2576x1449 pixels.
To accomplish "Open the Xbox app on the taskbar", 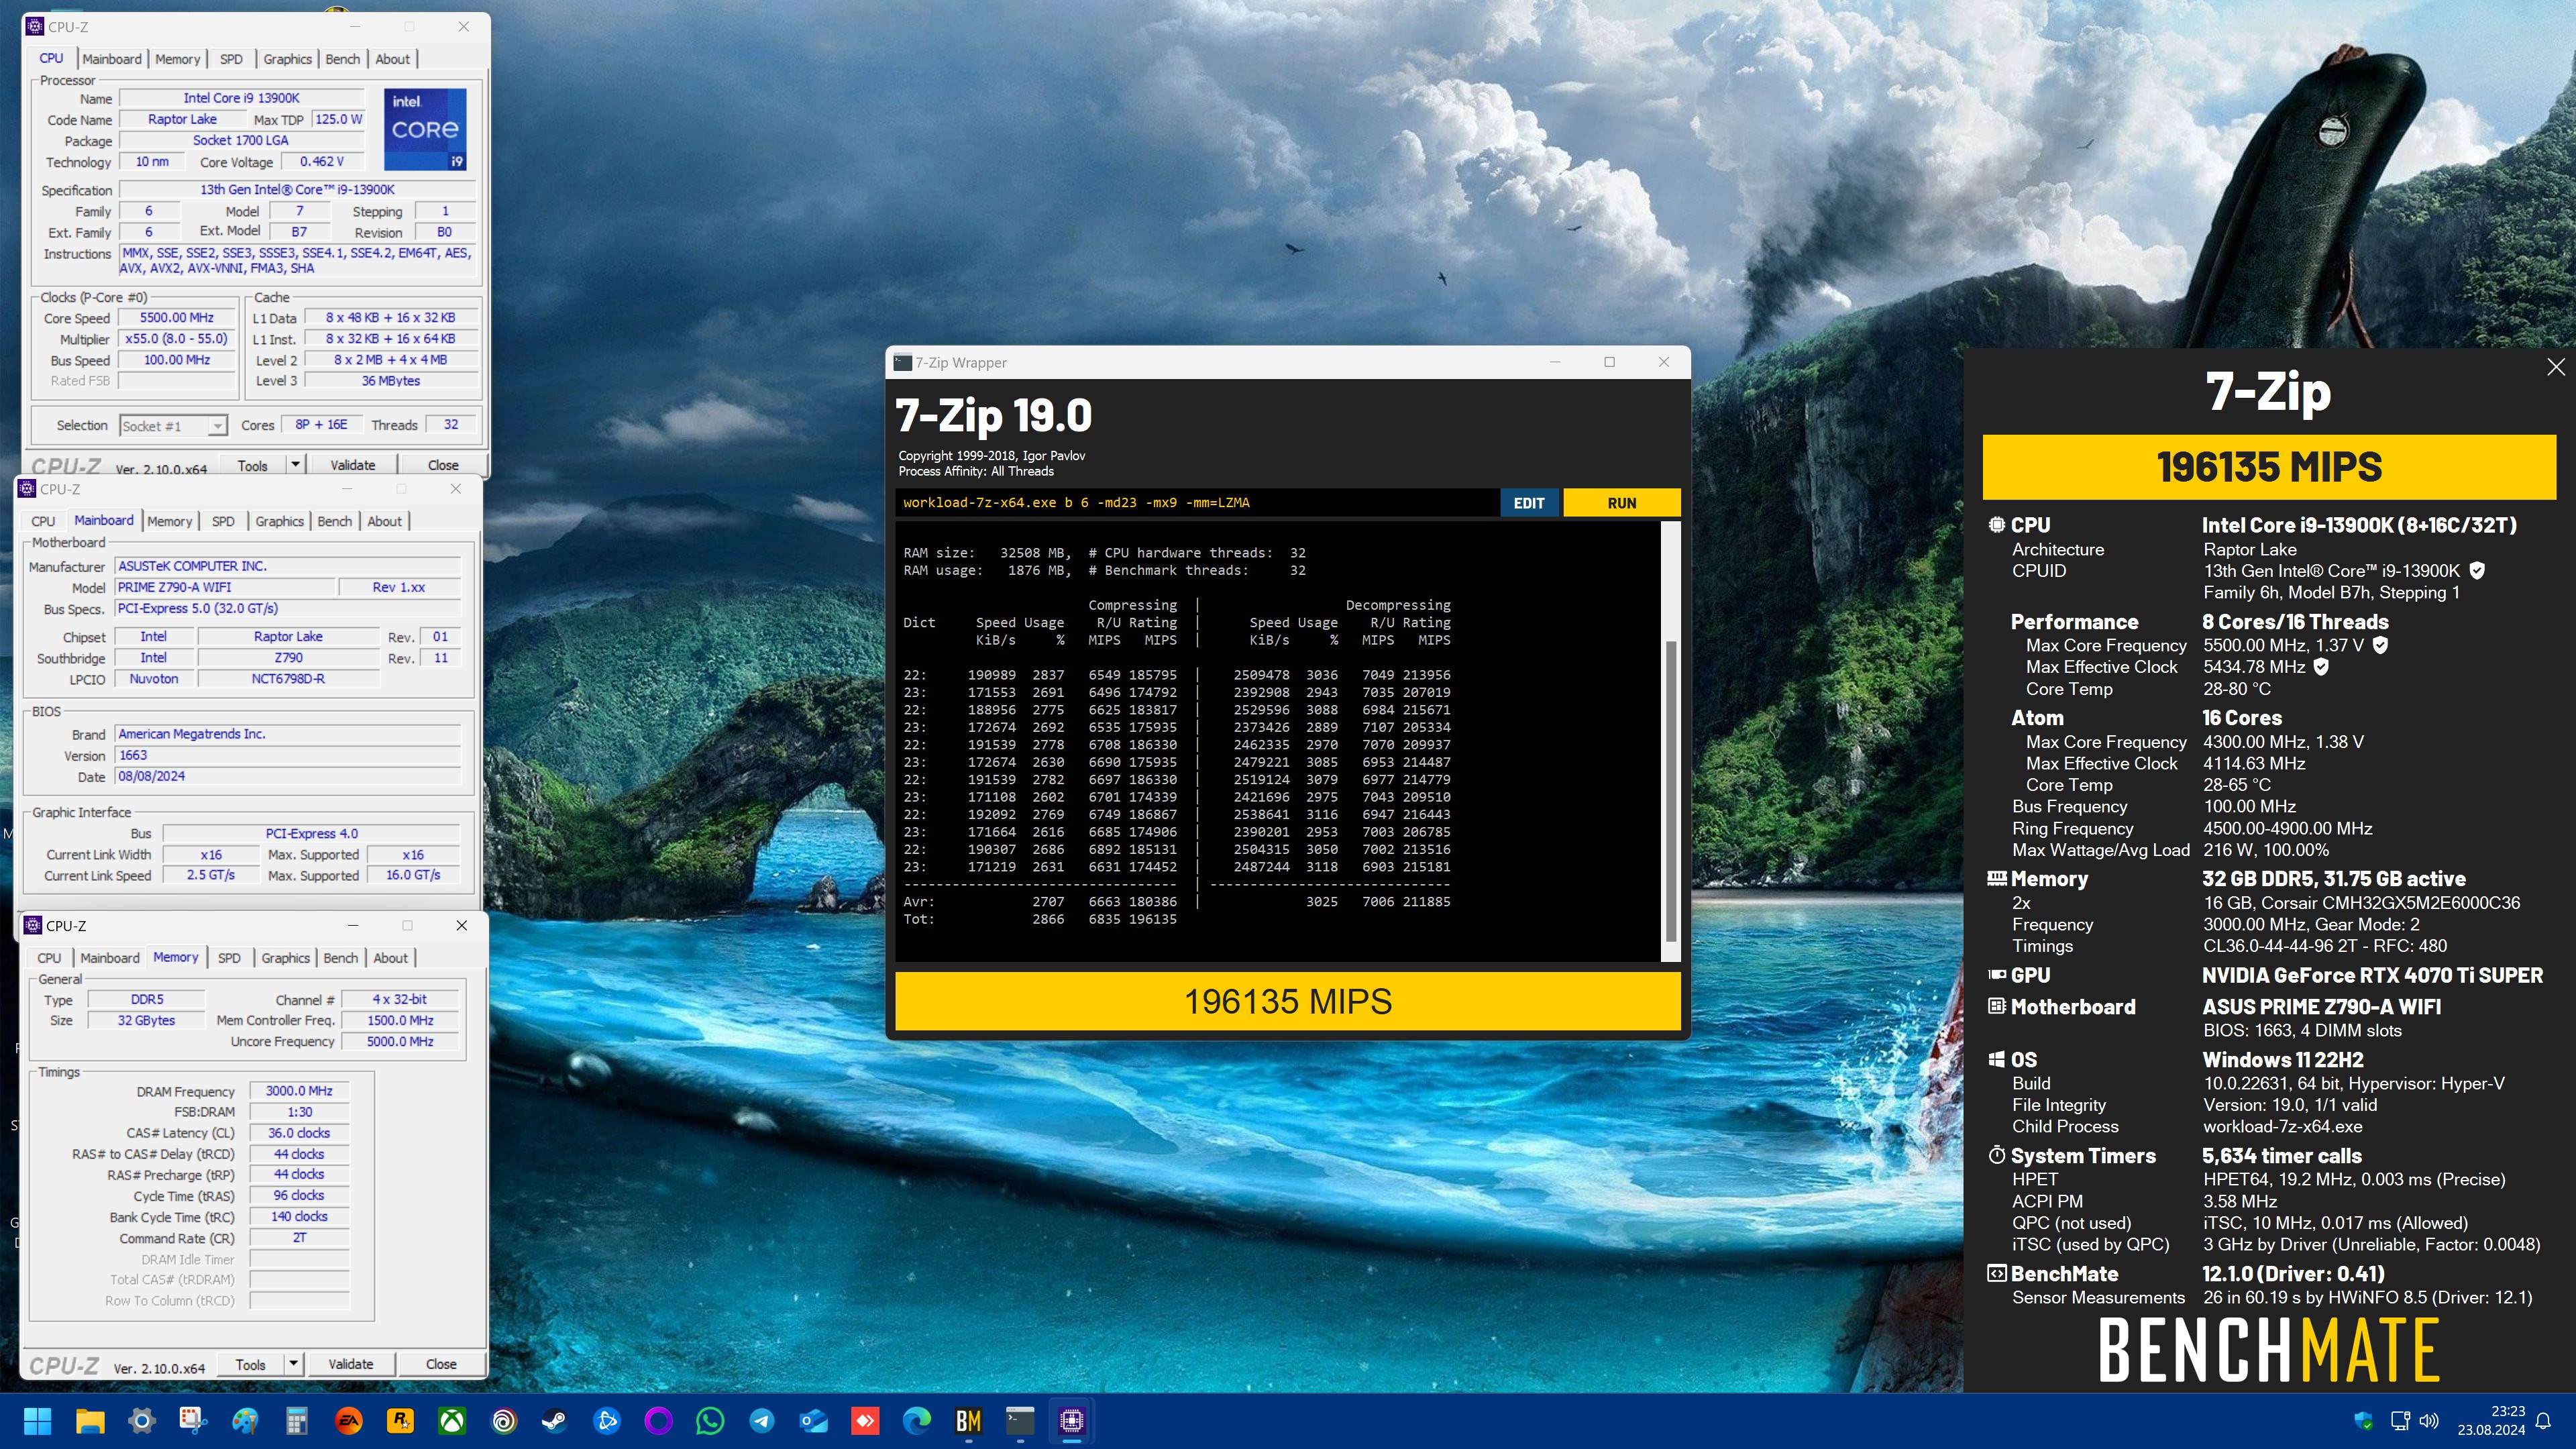I will tap(452, 1420).
